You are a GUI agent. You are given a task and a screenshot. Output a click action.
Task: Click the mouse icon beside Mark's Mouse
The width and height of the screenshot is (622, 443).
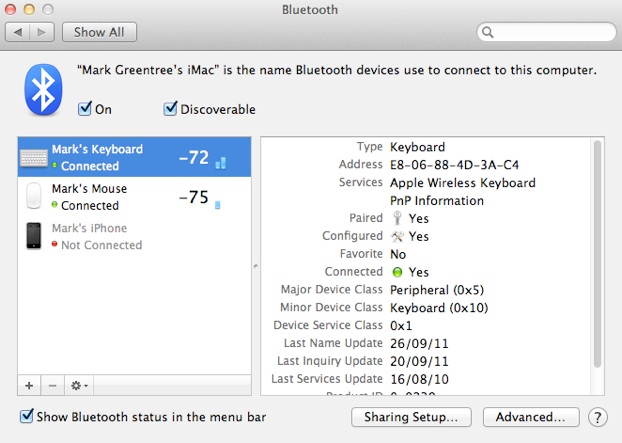(33, 196)
